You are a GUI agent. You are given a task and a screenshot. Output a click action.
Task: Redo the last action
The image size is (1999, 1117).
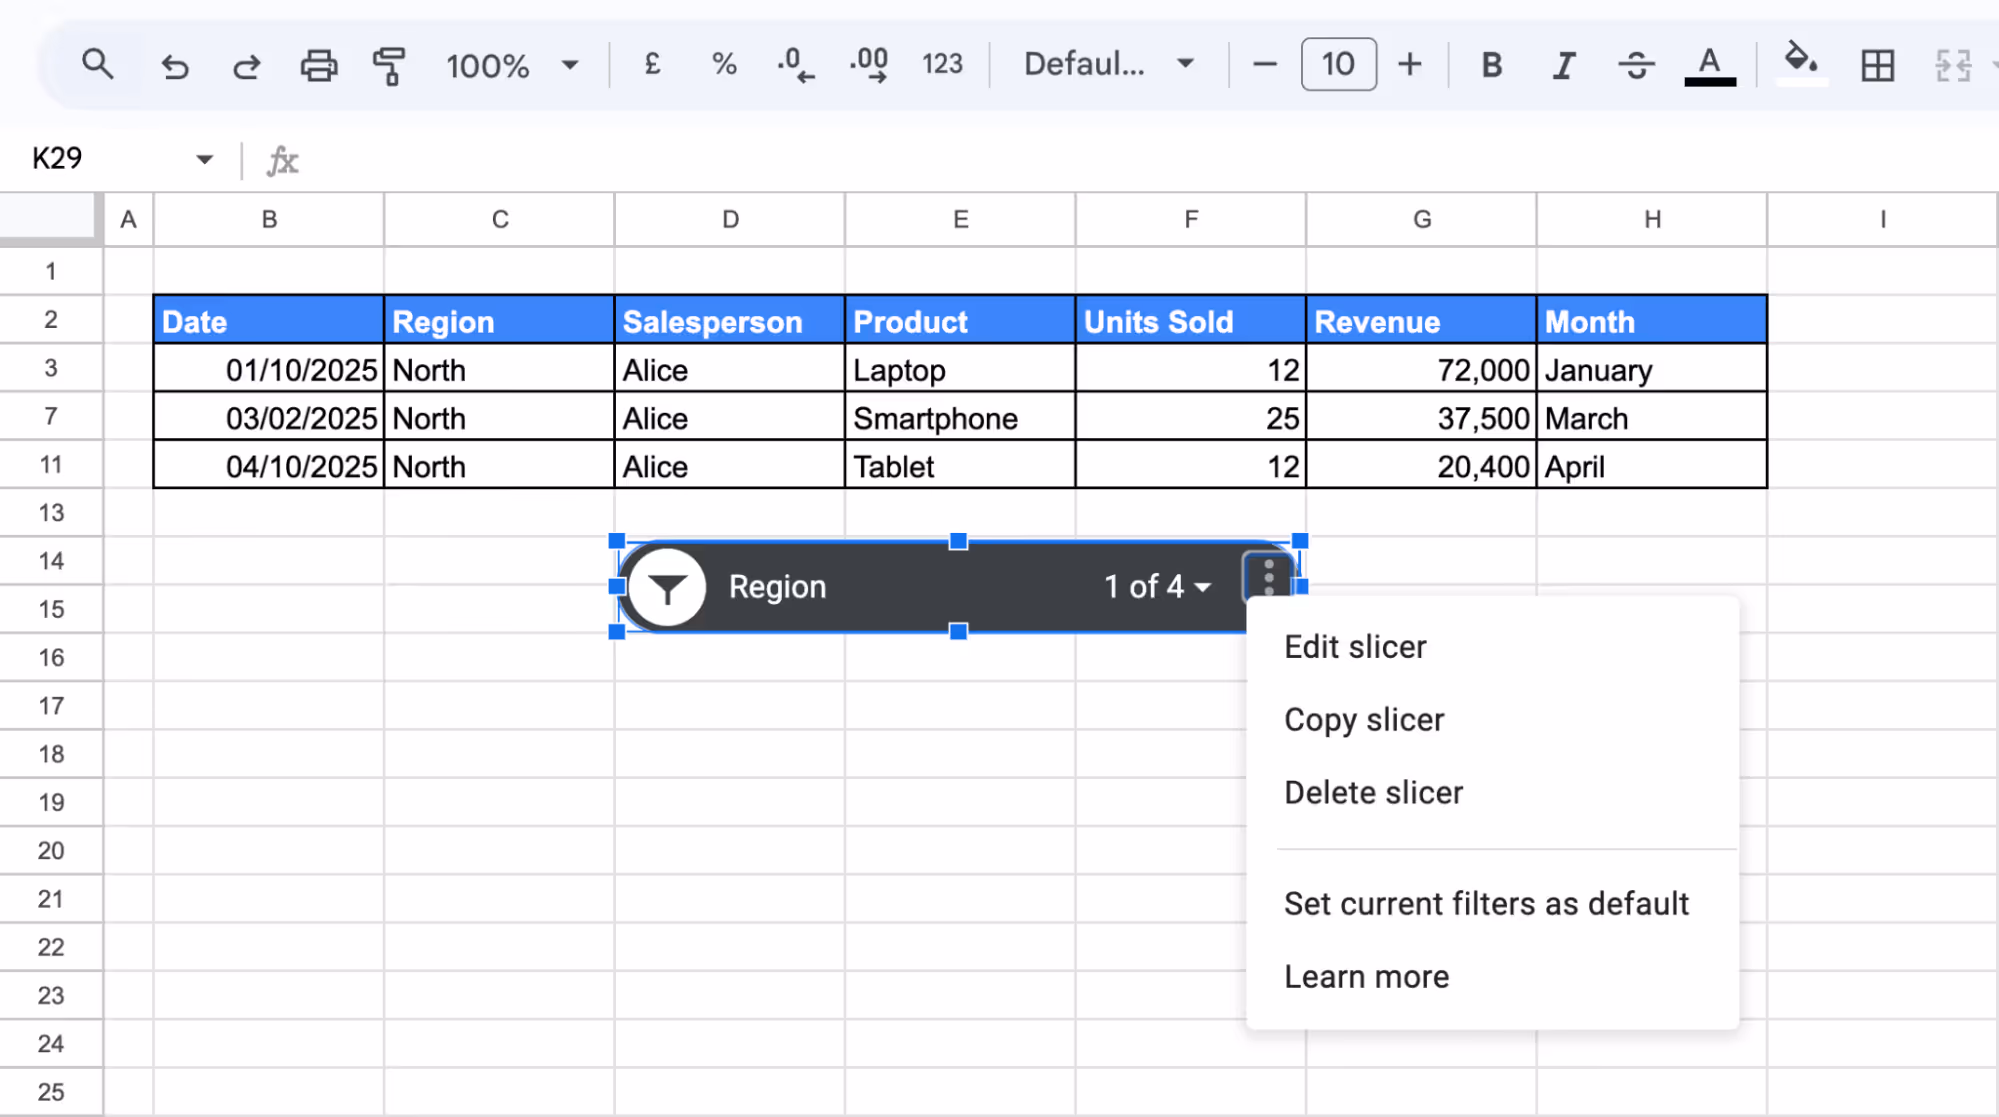tap(246, 64)
